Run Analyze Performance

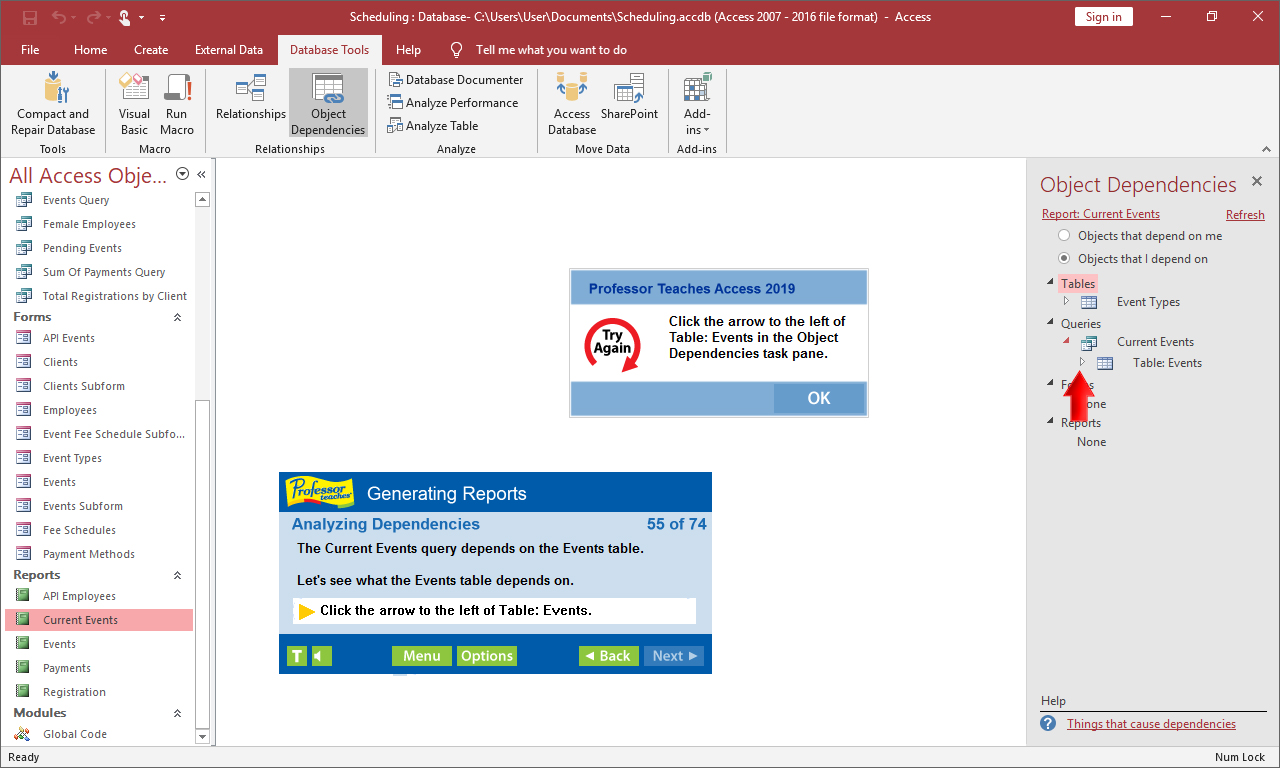coord(453,102)
